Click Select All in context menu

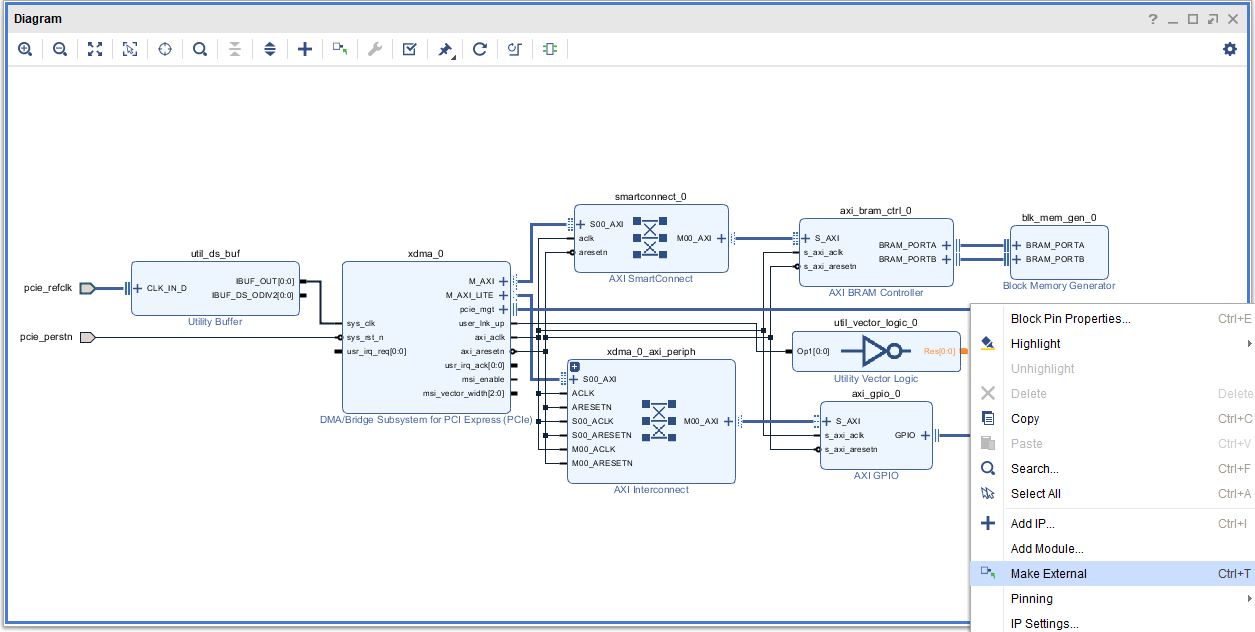(x=1035, y=494)
